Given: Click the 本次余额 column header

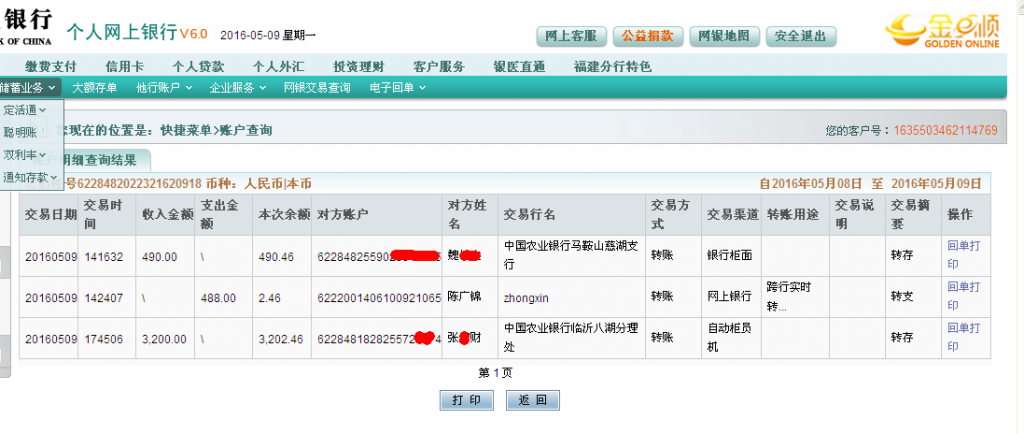Looking at the screenshot, I should coord(283,215).
